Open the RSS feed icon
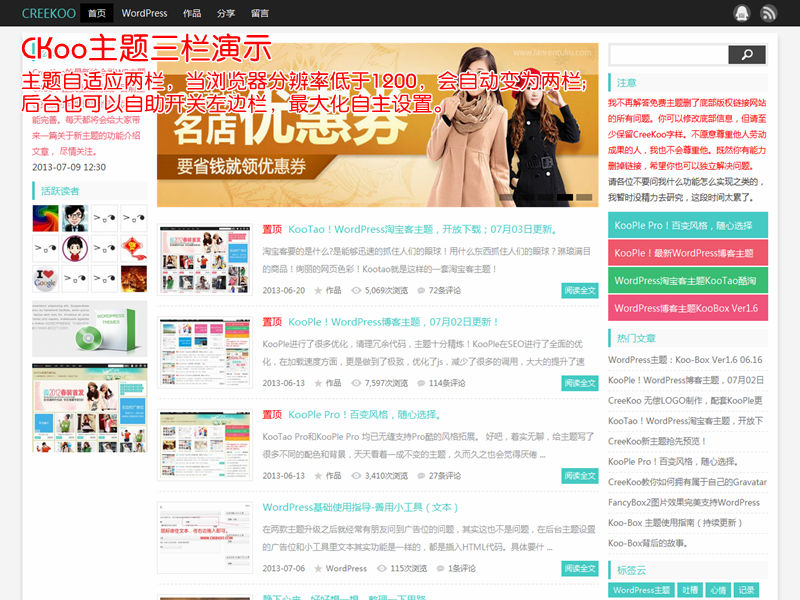Viewport: 800px width, 600px height. [x=768, y=13]
